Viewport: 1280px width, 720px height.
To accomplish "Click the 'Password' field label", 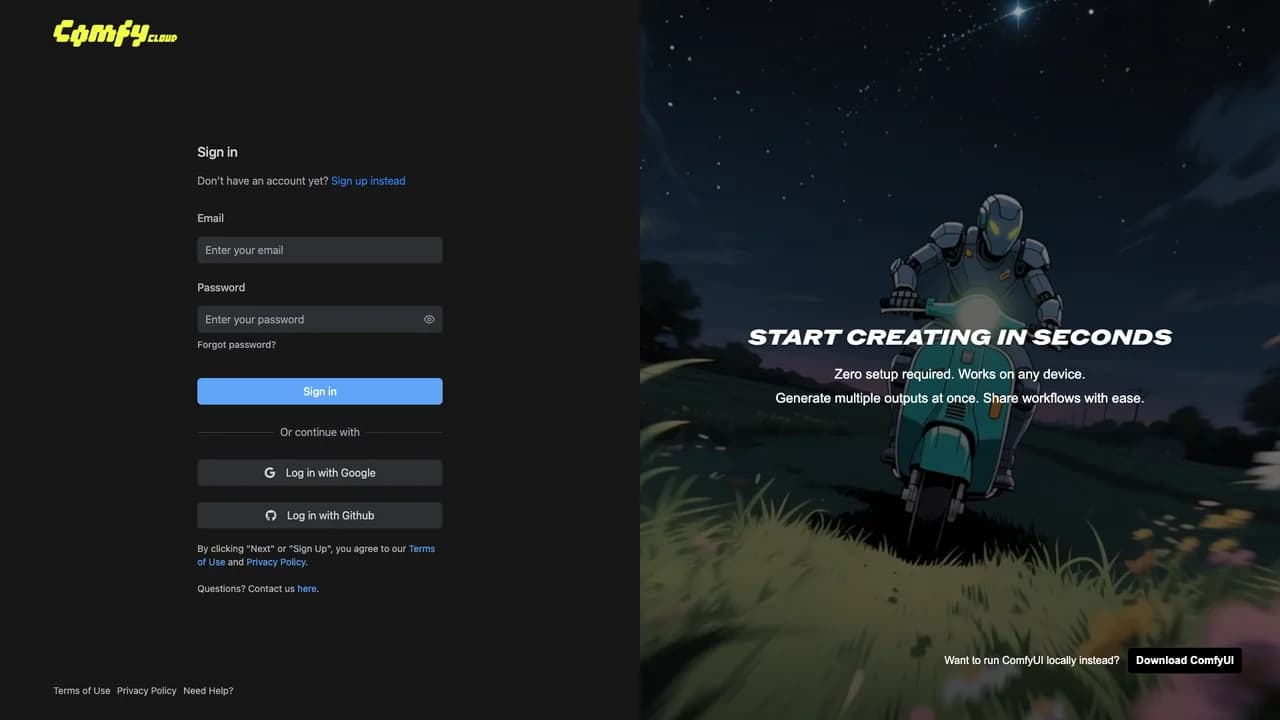I will click(221, 287).
